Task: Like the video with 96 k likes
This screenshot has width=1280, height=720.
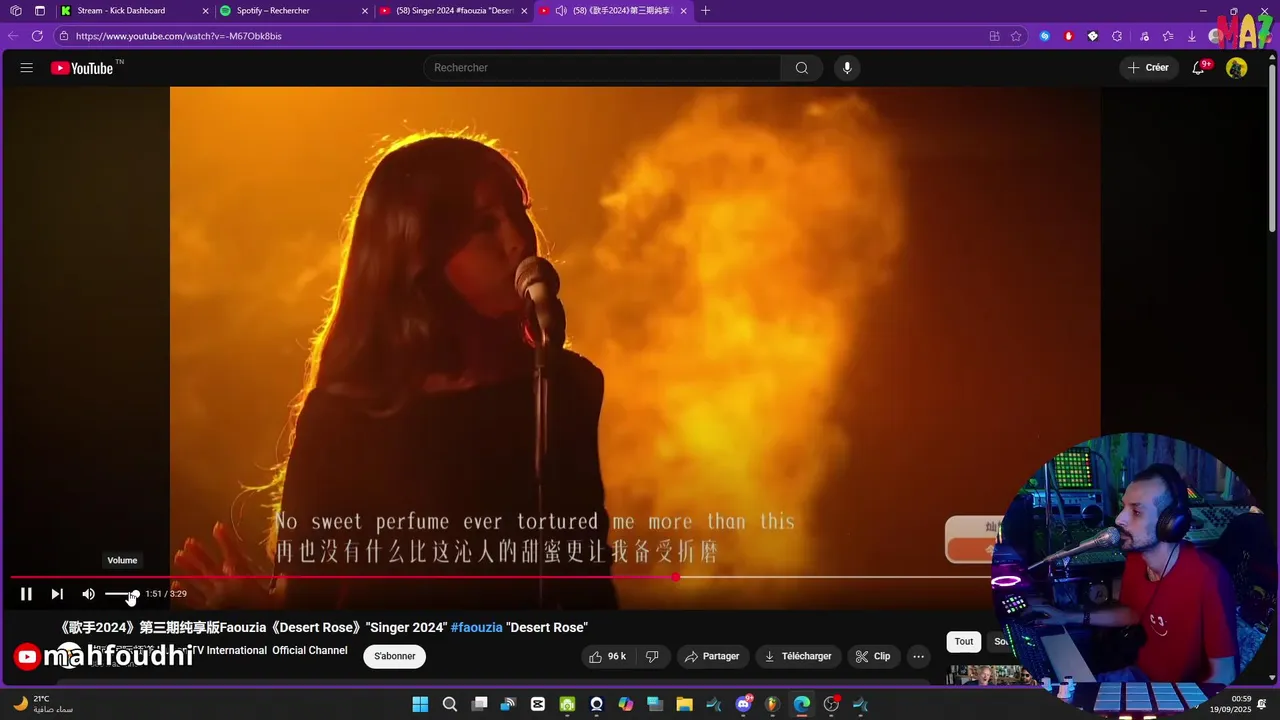Action: coord(608,656)
